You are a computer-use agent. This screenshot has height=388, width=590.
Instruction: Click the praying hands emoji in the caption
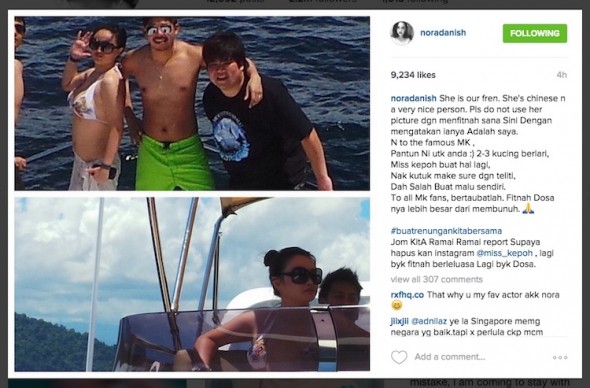pyautogui.click(x=528, y=208)
